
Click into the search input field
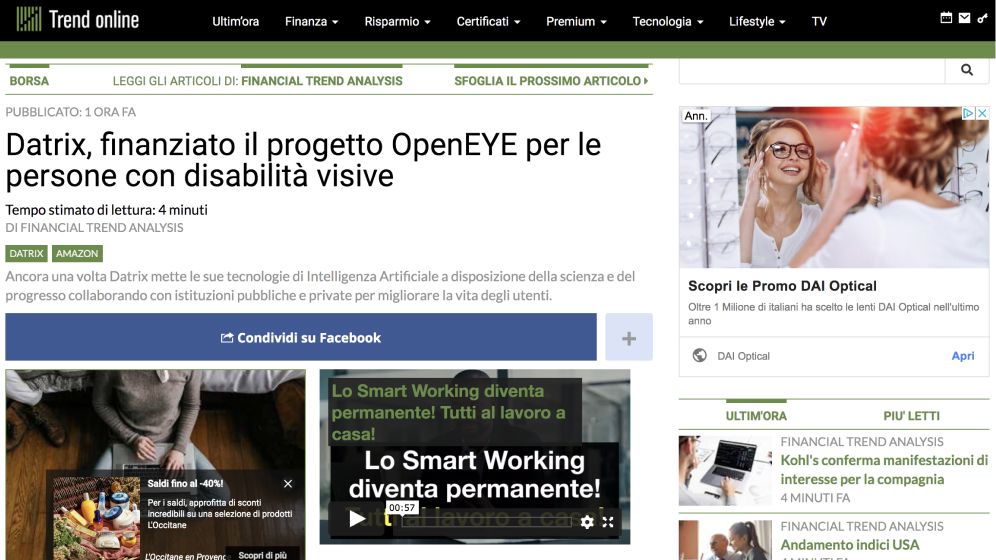coord(812,70)
